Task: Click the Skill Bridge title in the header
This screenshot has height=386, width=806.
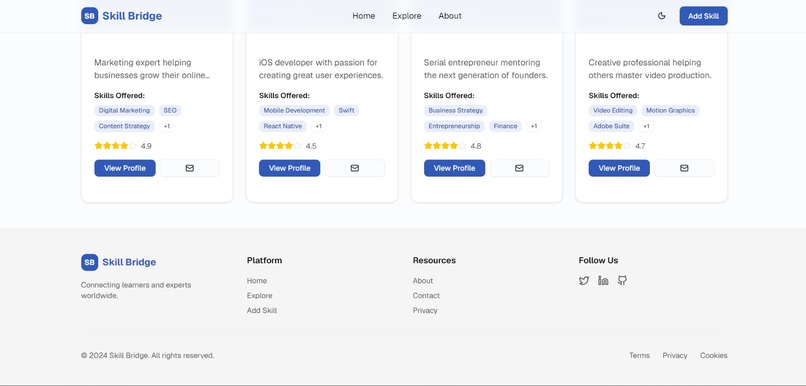Action: tap(132, 16)
